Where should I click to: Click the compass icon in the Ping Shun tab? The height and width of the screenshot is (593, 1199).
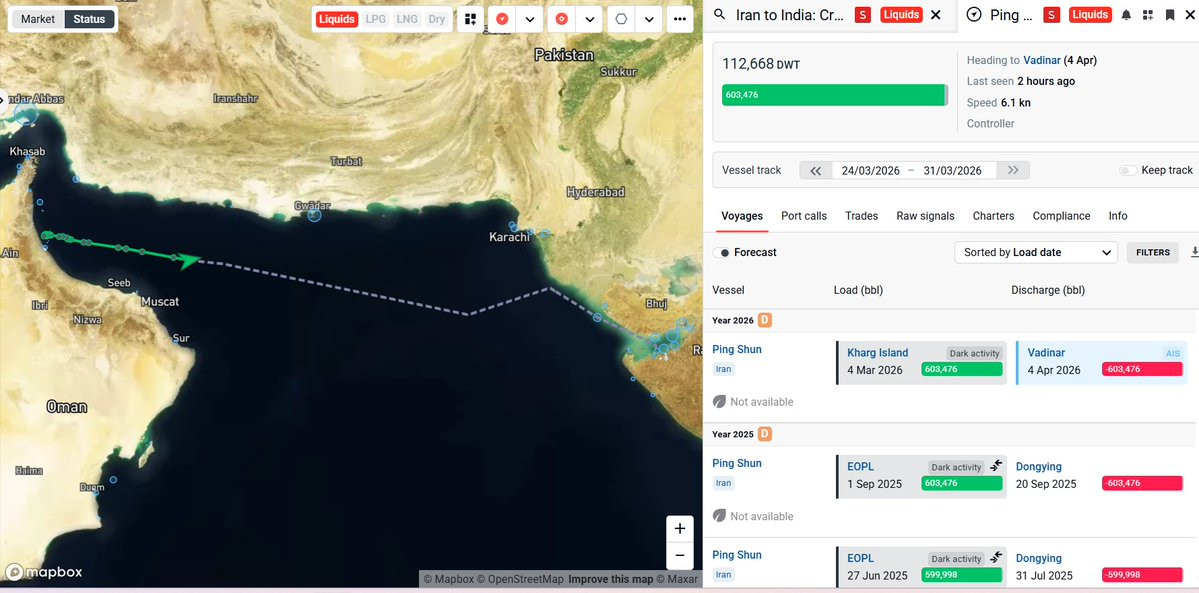(974, 15)
